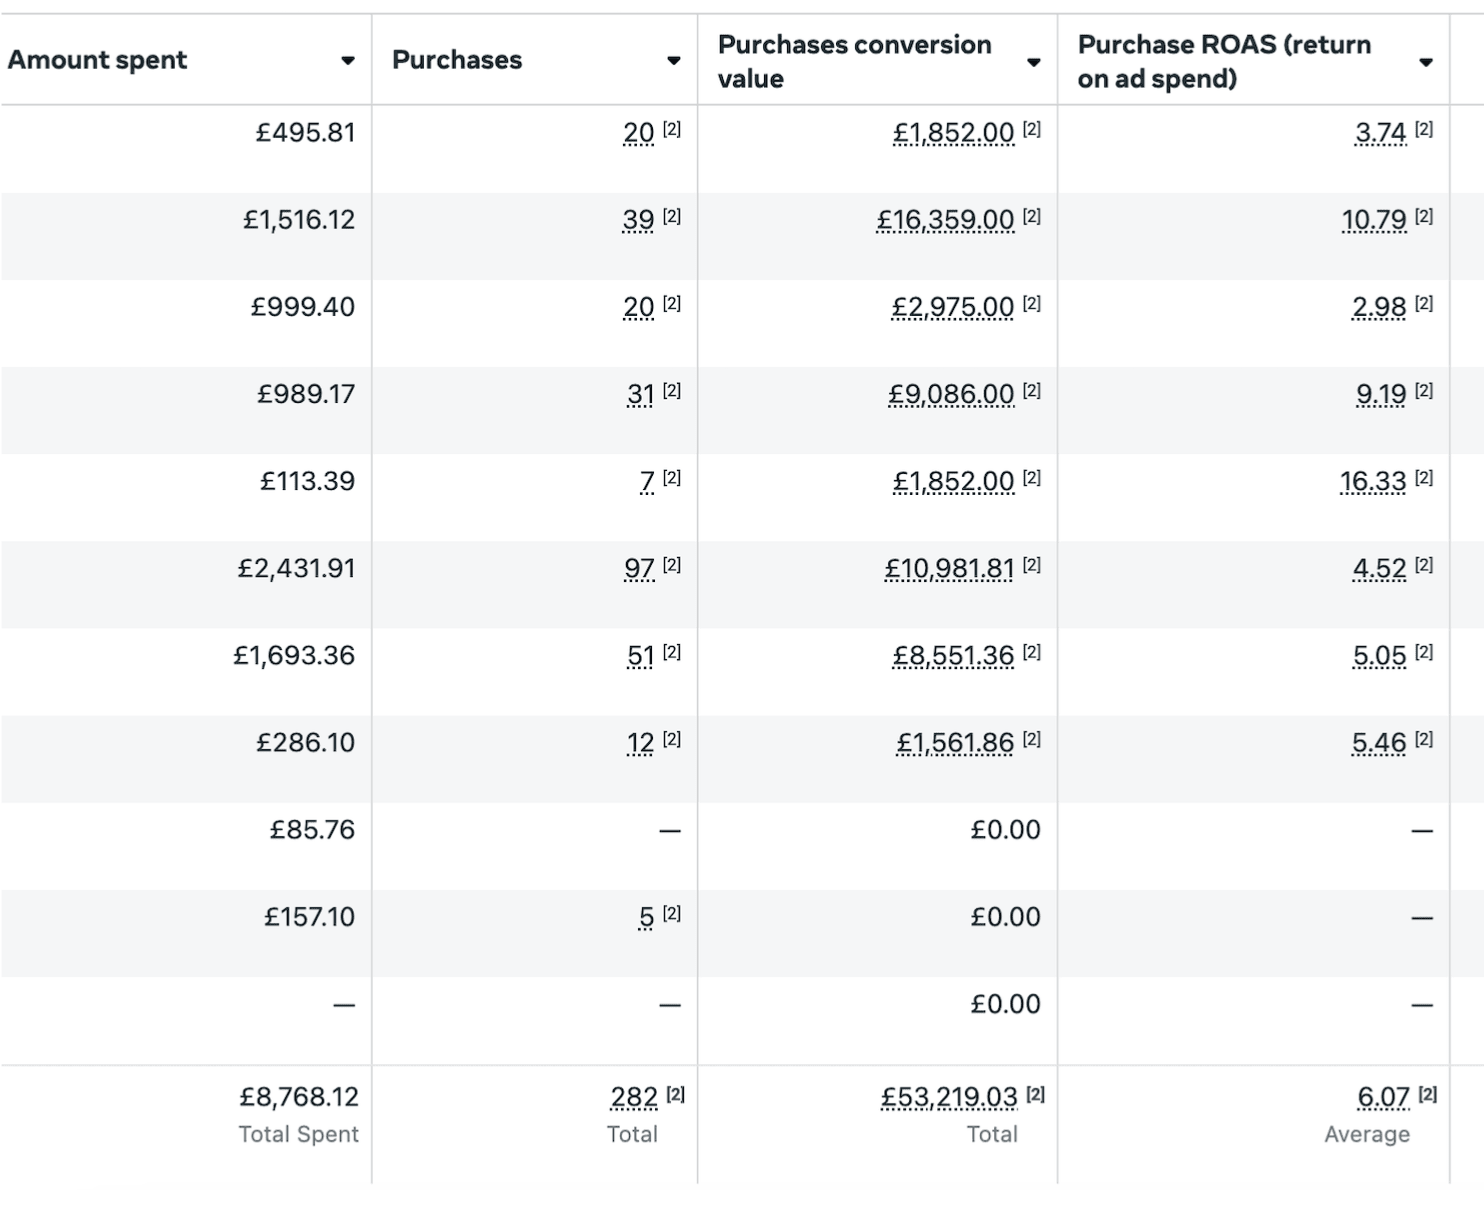Click the total 282 purchases value

pyautogui.click(x=634, y=1098)
